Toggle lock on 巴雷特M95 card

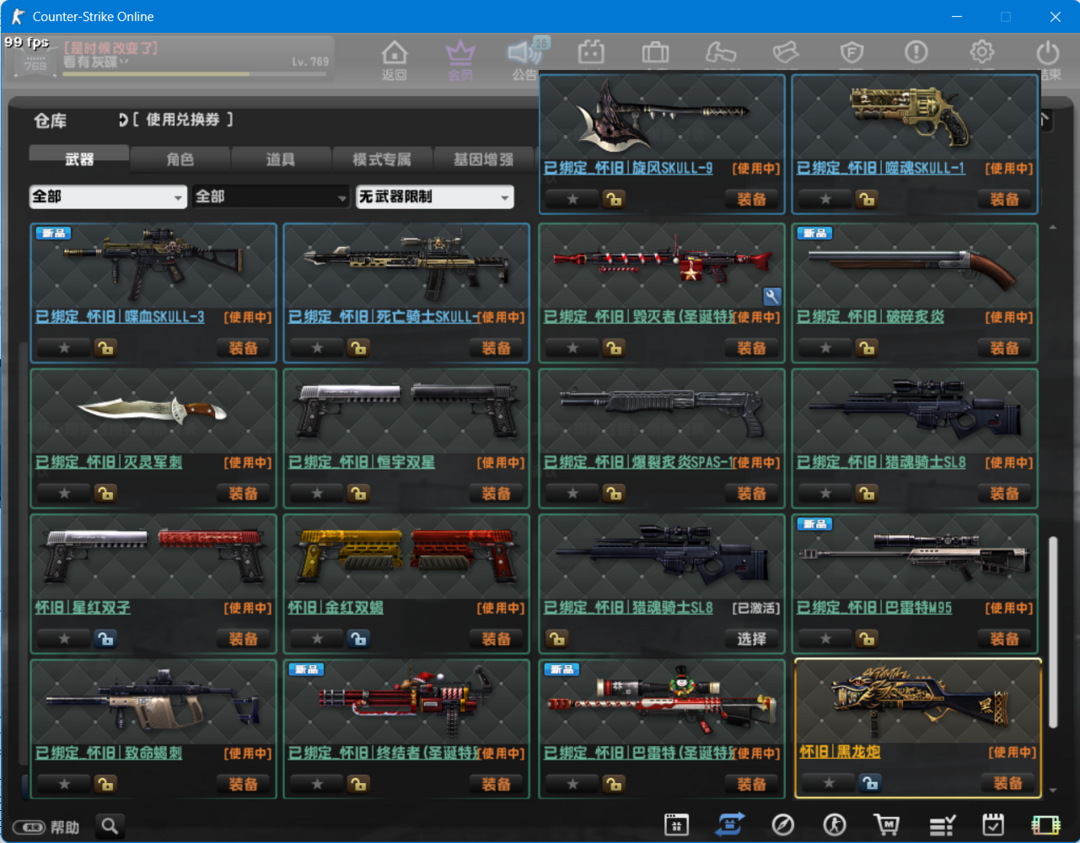click(x=866, y=638)
